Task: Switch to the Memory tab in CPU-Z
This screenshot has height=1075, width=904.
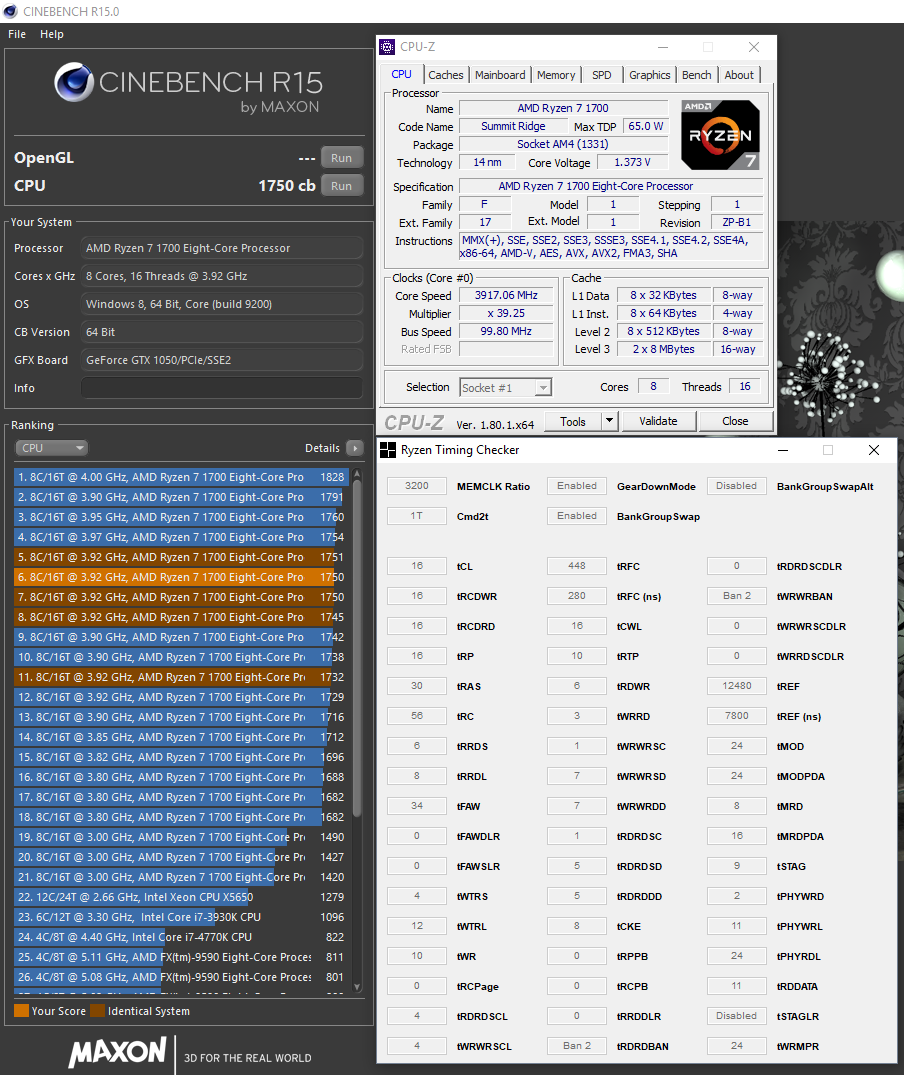Action: (556, 75)
